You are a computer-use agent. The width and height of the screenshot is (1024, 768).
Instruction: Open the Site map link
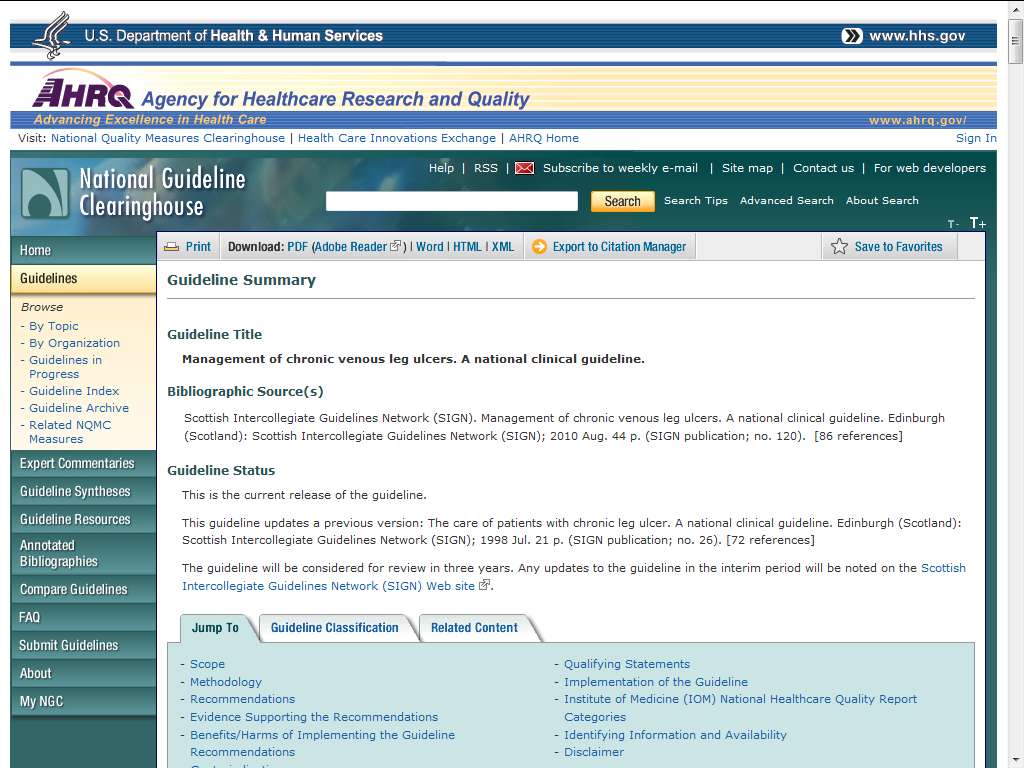[747, 168]
